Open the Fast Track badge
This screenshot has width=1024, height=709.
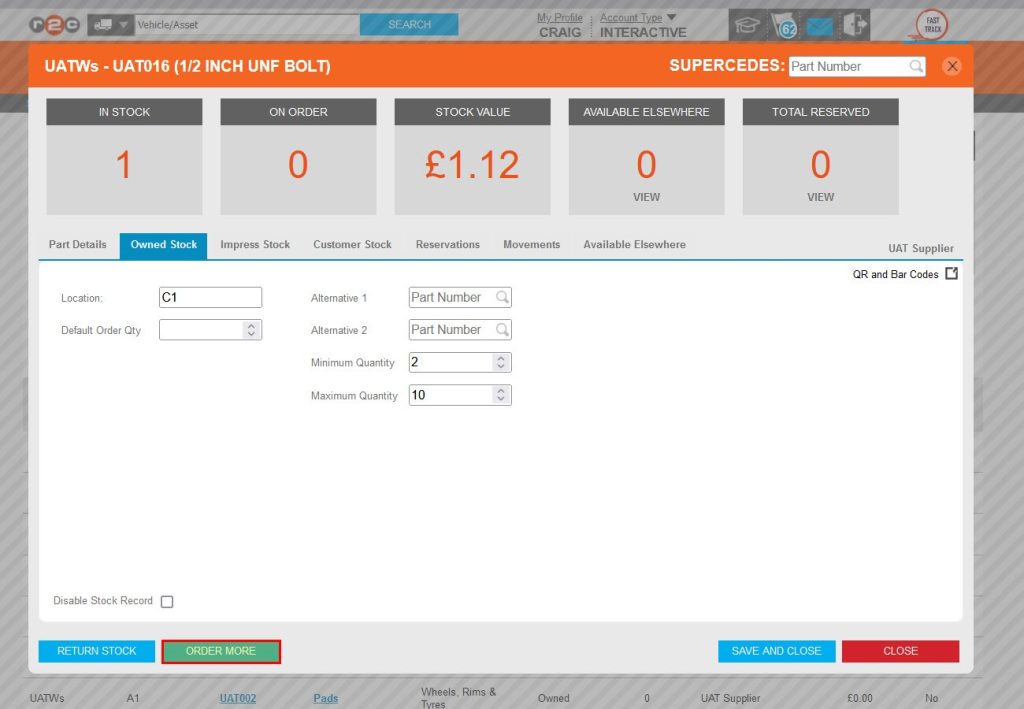click(x=933, y=24)
